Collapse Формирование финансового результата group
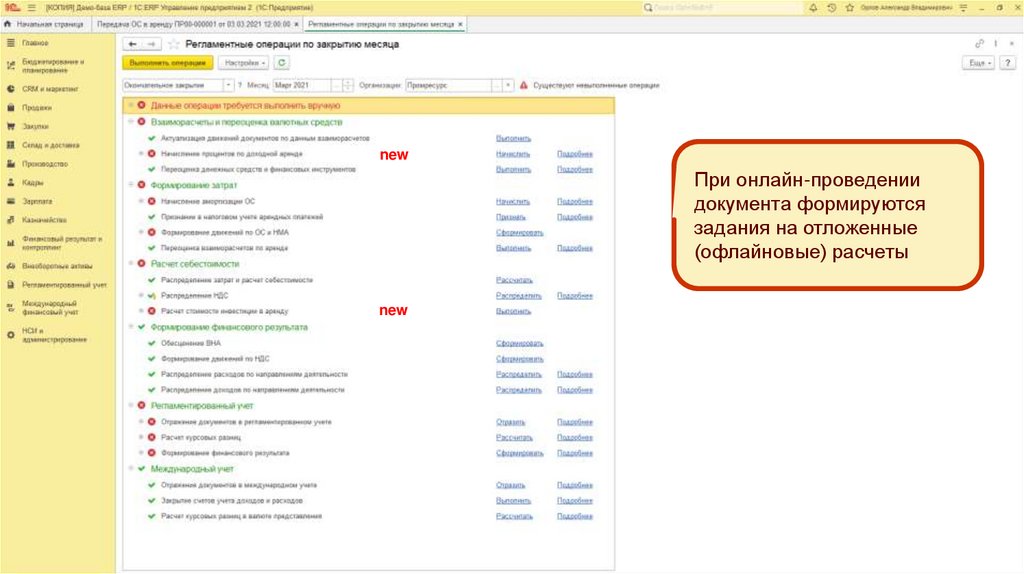 pyautogui.click(x=131, y=327)
